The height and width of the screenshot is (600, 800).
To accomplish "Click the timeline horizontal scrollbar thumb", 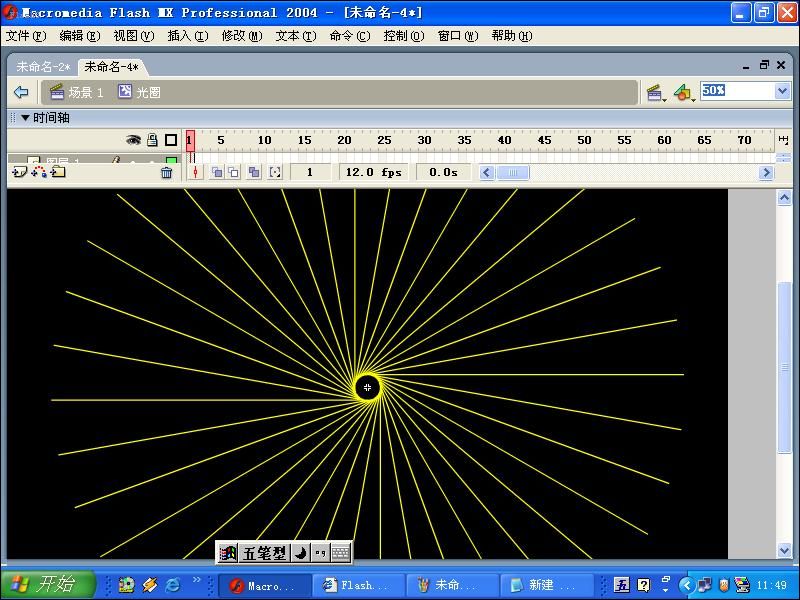I will (513, 173).
